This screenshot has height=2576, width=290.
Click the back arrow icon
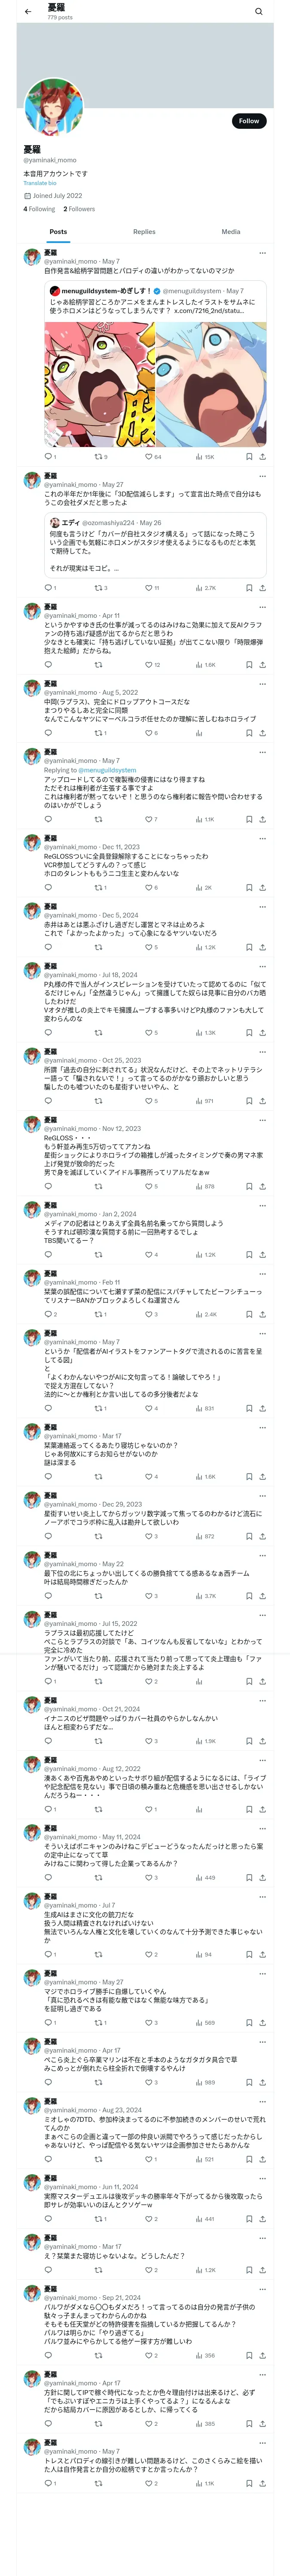pos(28,11)
